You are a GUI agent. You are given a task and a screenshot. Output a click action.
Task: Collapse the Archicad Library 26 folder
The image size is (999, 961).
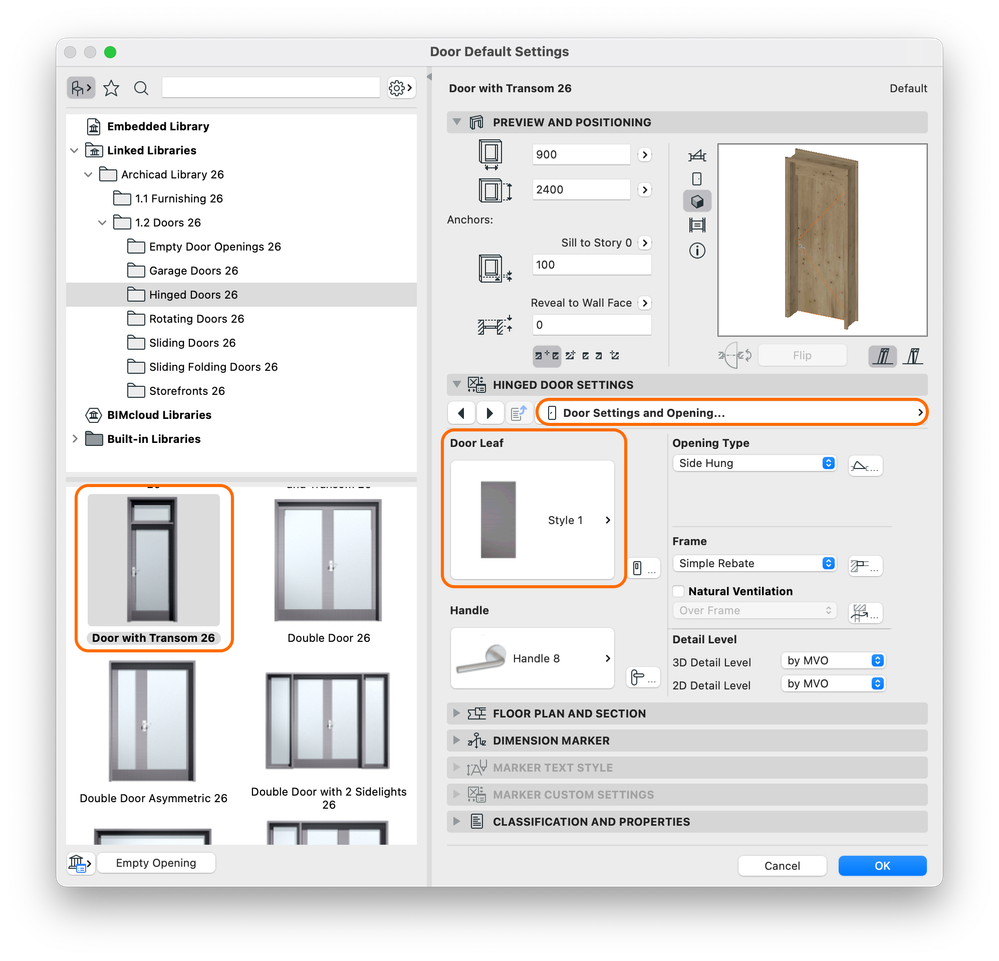pos(89,175)
